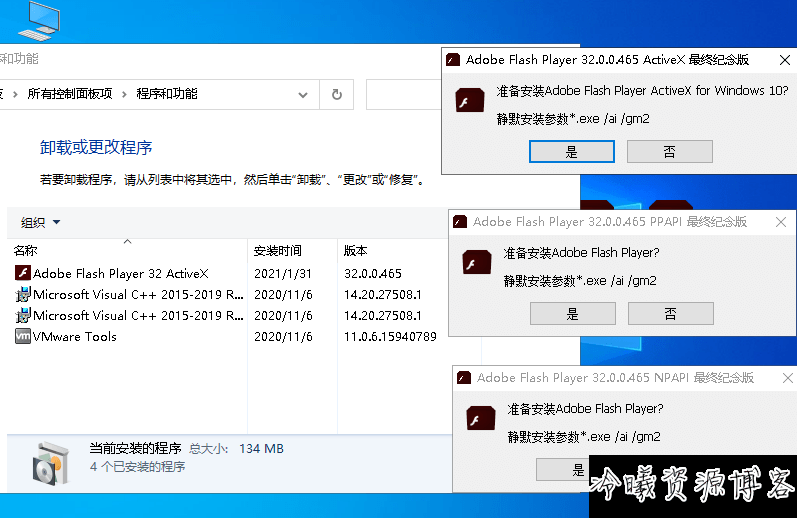Click version 32.0.0.465 cell
The width and height of the screenshot is (797, 518).
[373, 273]
